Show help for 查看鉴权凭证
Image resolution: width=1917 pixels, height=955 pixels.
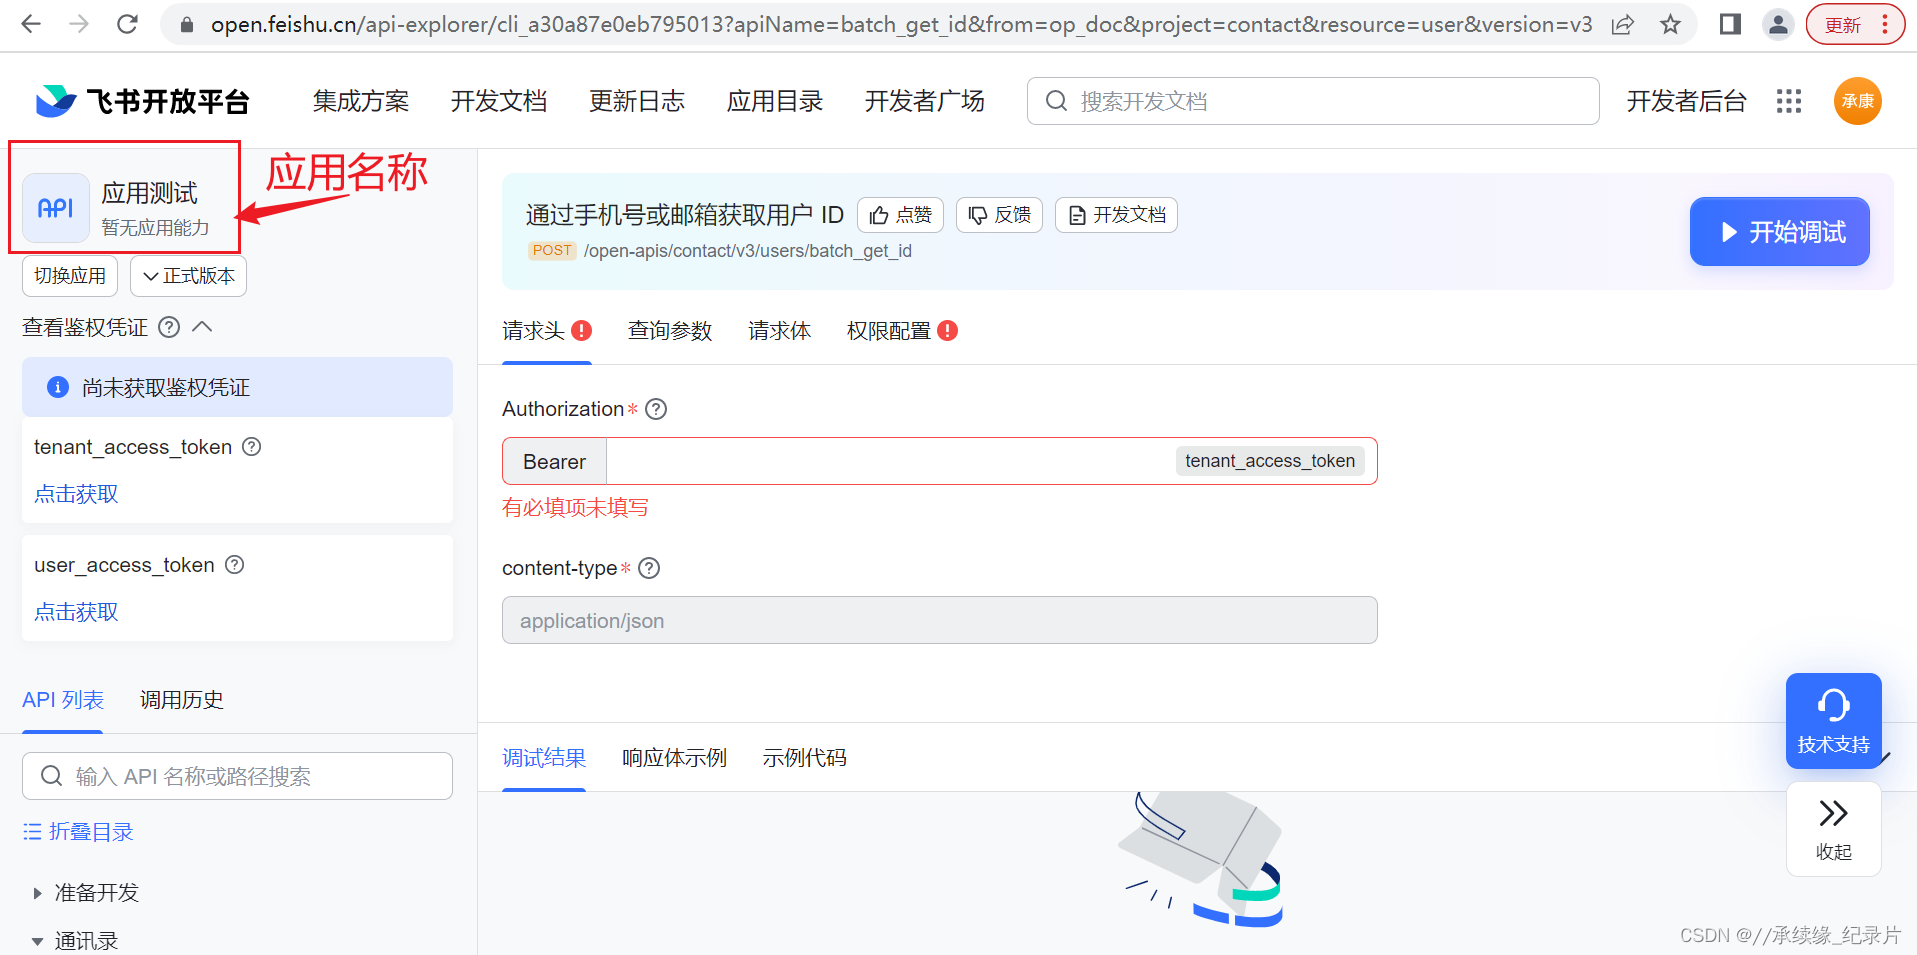tap(170, 327)
